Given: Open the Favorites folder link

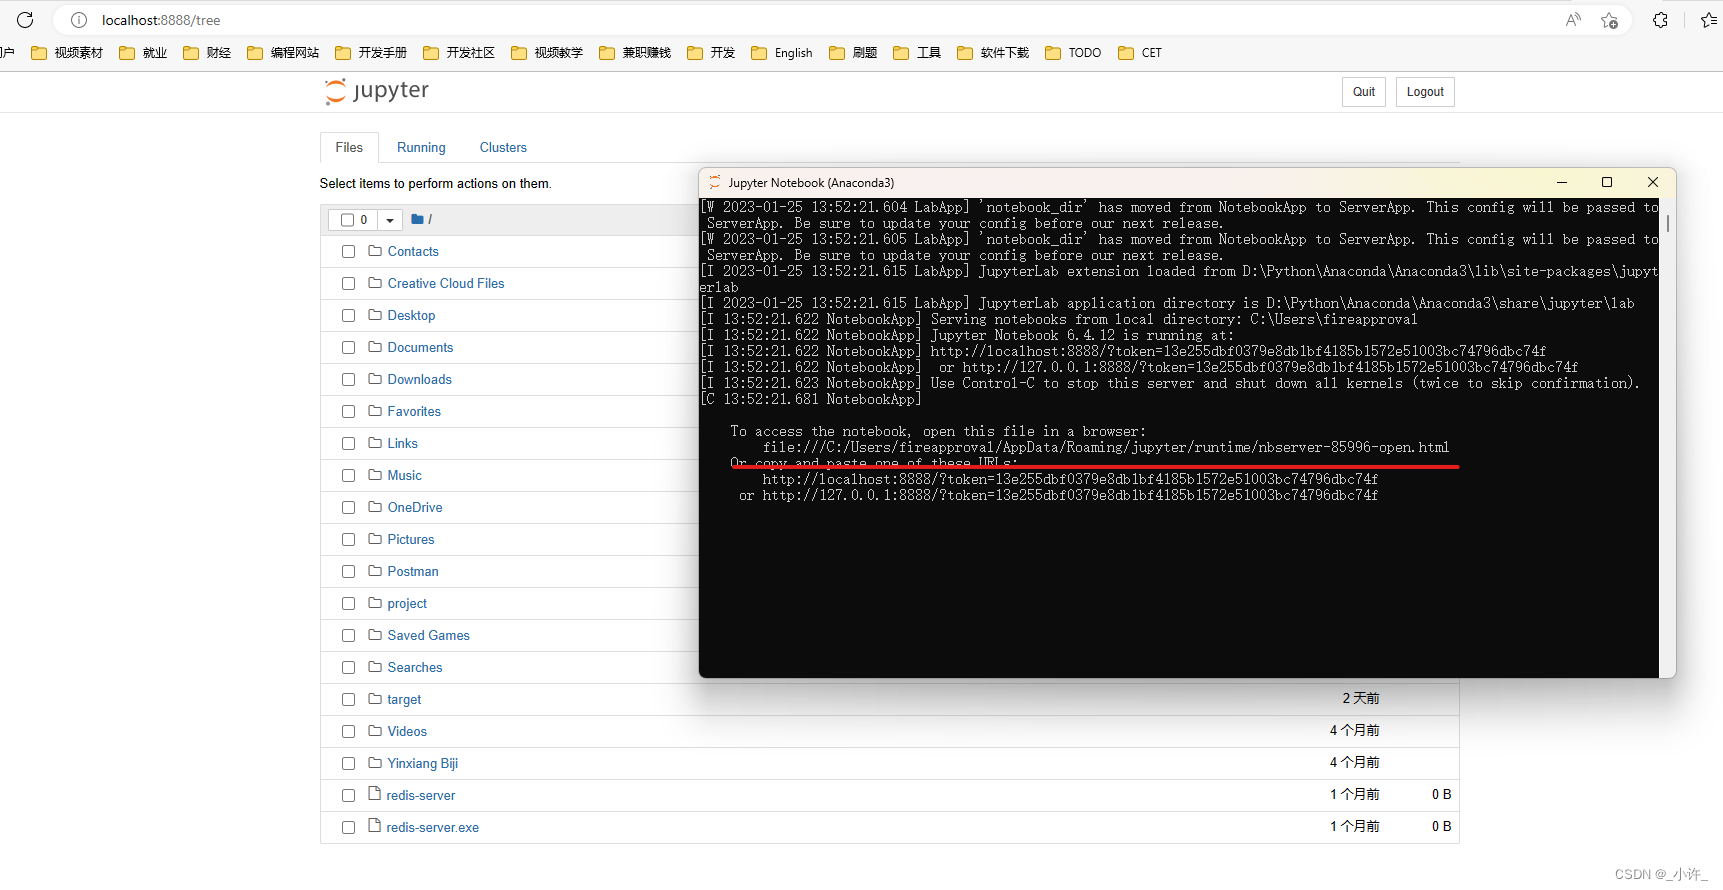Looking at the screenshot, I should 414,411.
